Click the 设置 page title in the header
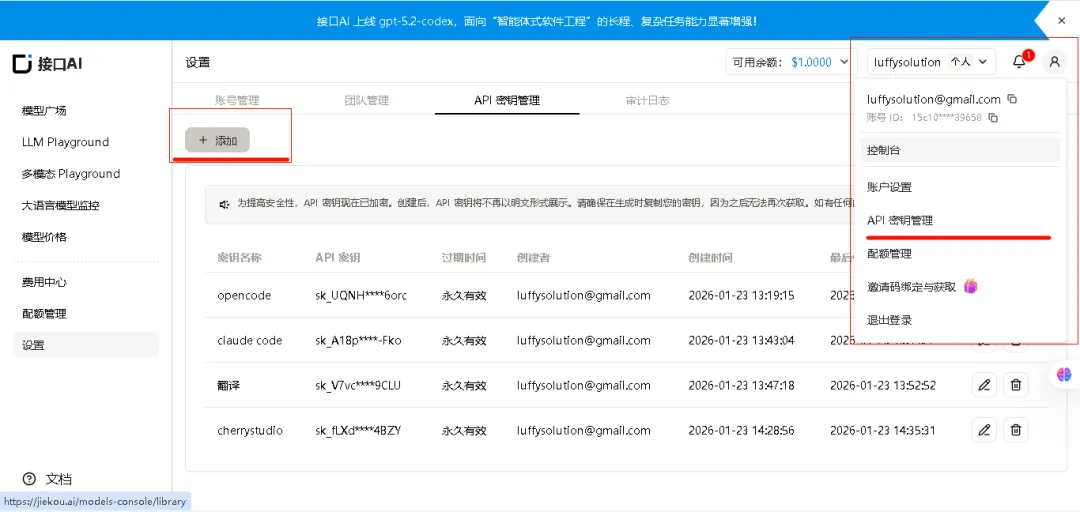Image resolution: width=1080 pixels, height=512 pixels. pyautogui.click(x=198, y=63)
